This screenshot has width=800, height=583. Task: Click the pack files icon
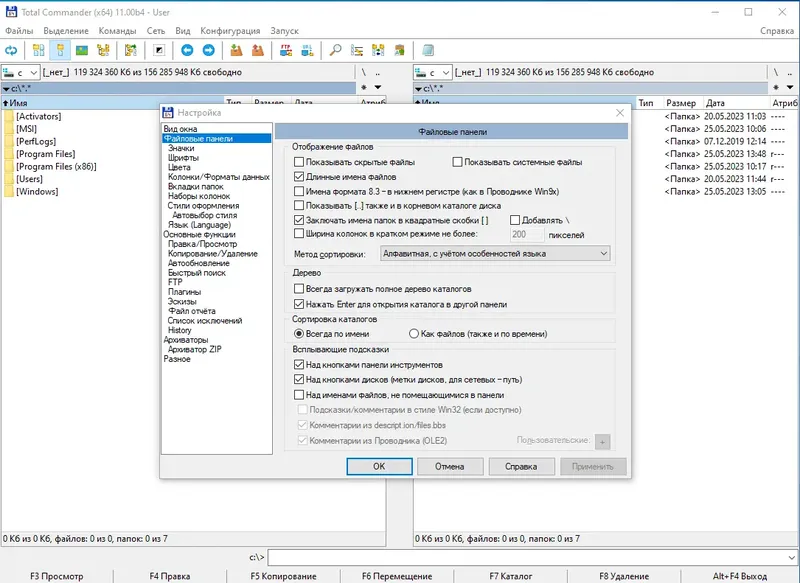236,50
